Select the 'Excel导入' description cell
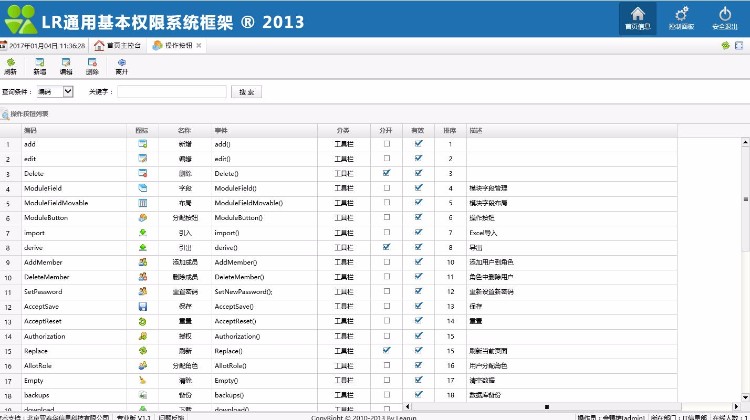Screen dimensions: 750x420 pyautogui.click(x=572, y=232)
